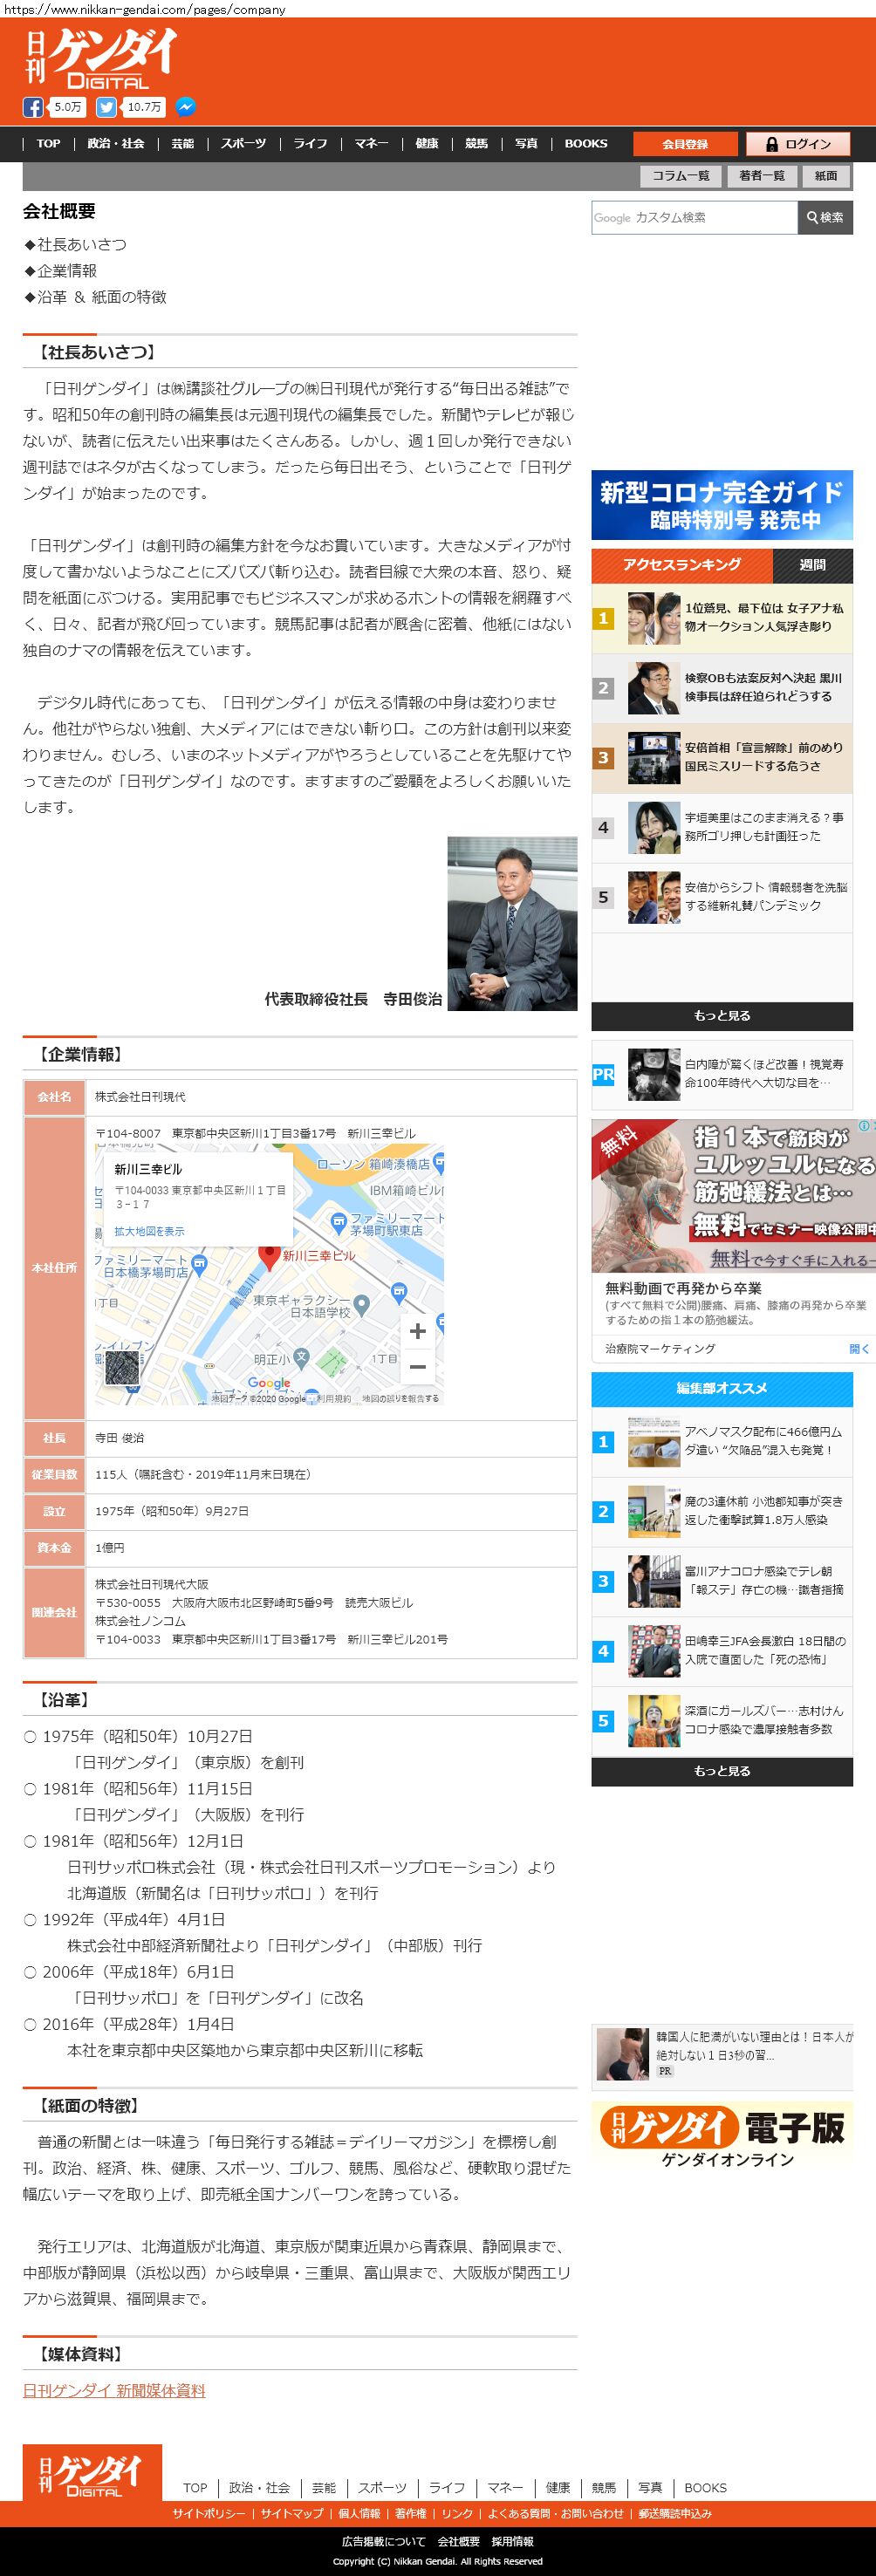The width and height of the screenshot is (876, 2576).
Task: Open editor pick 2 小池都知事 article
Action: point(722,1512)
